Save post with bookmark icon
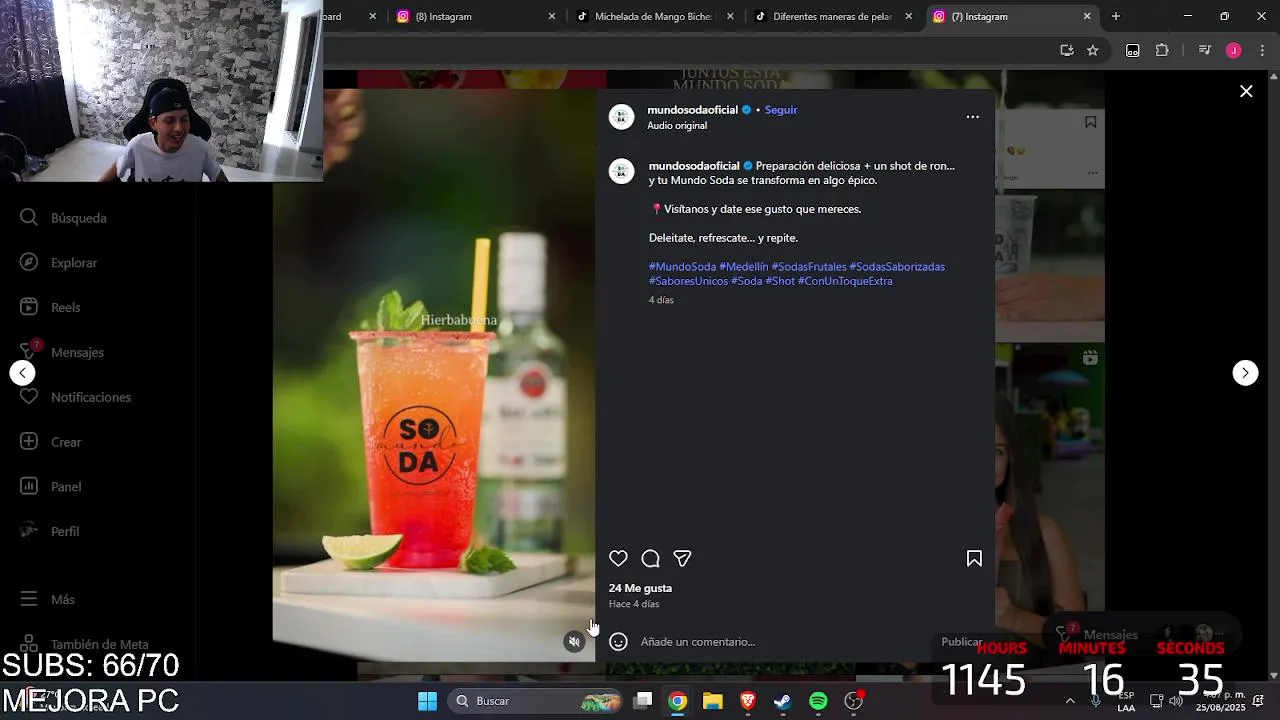 click(x=974, y=559)
